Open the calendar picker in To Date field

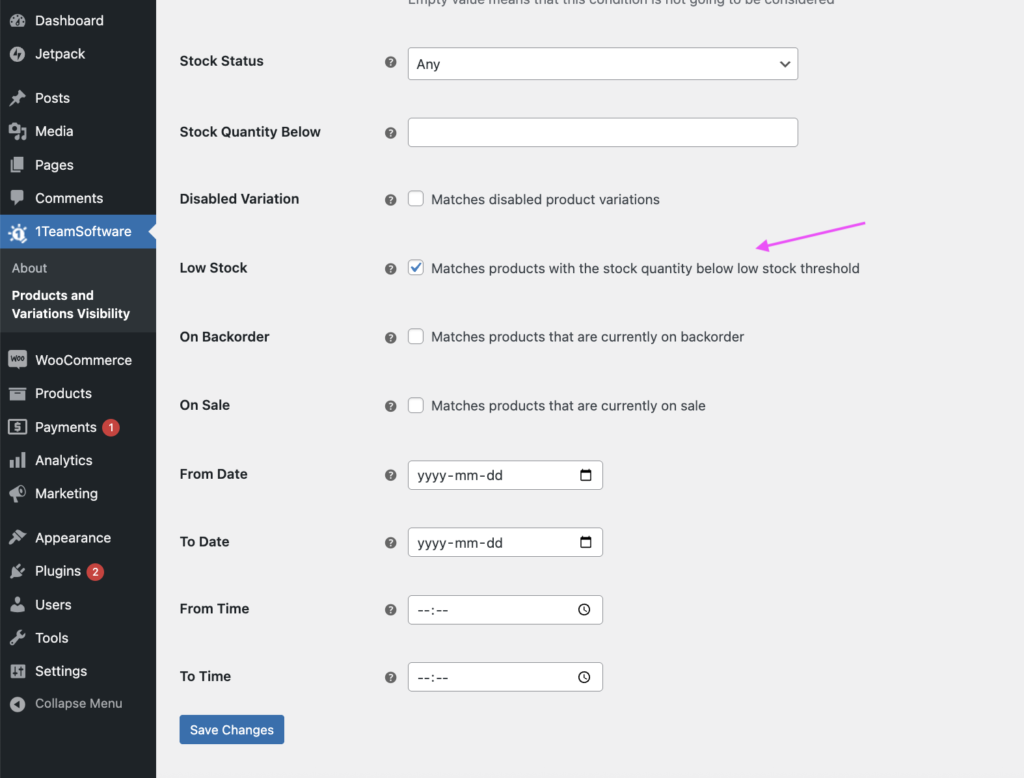click(586, 543)
